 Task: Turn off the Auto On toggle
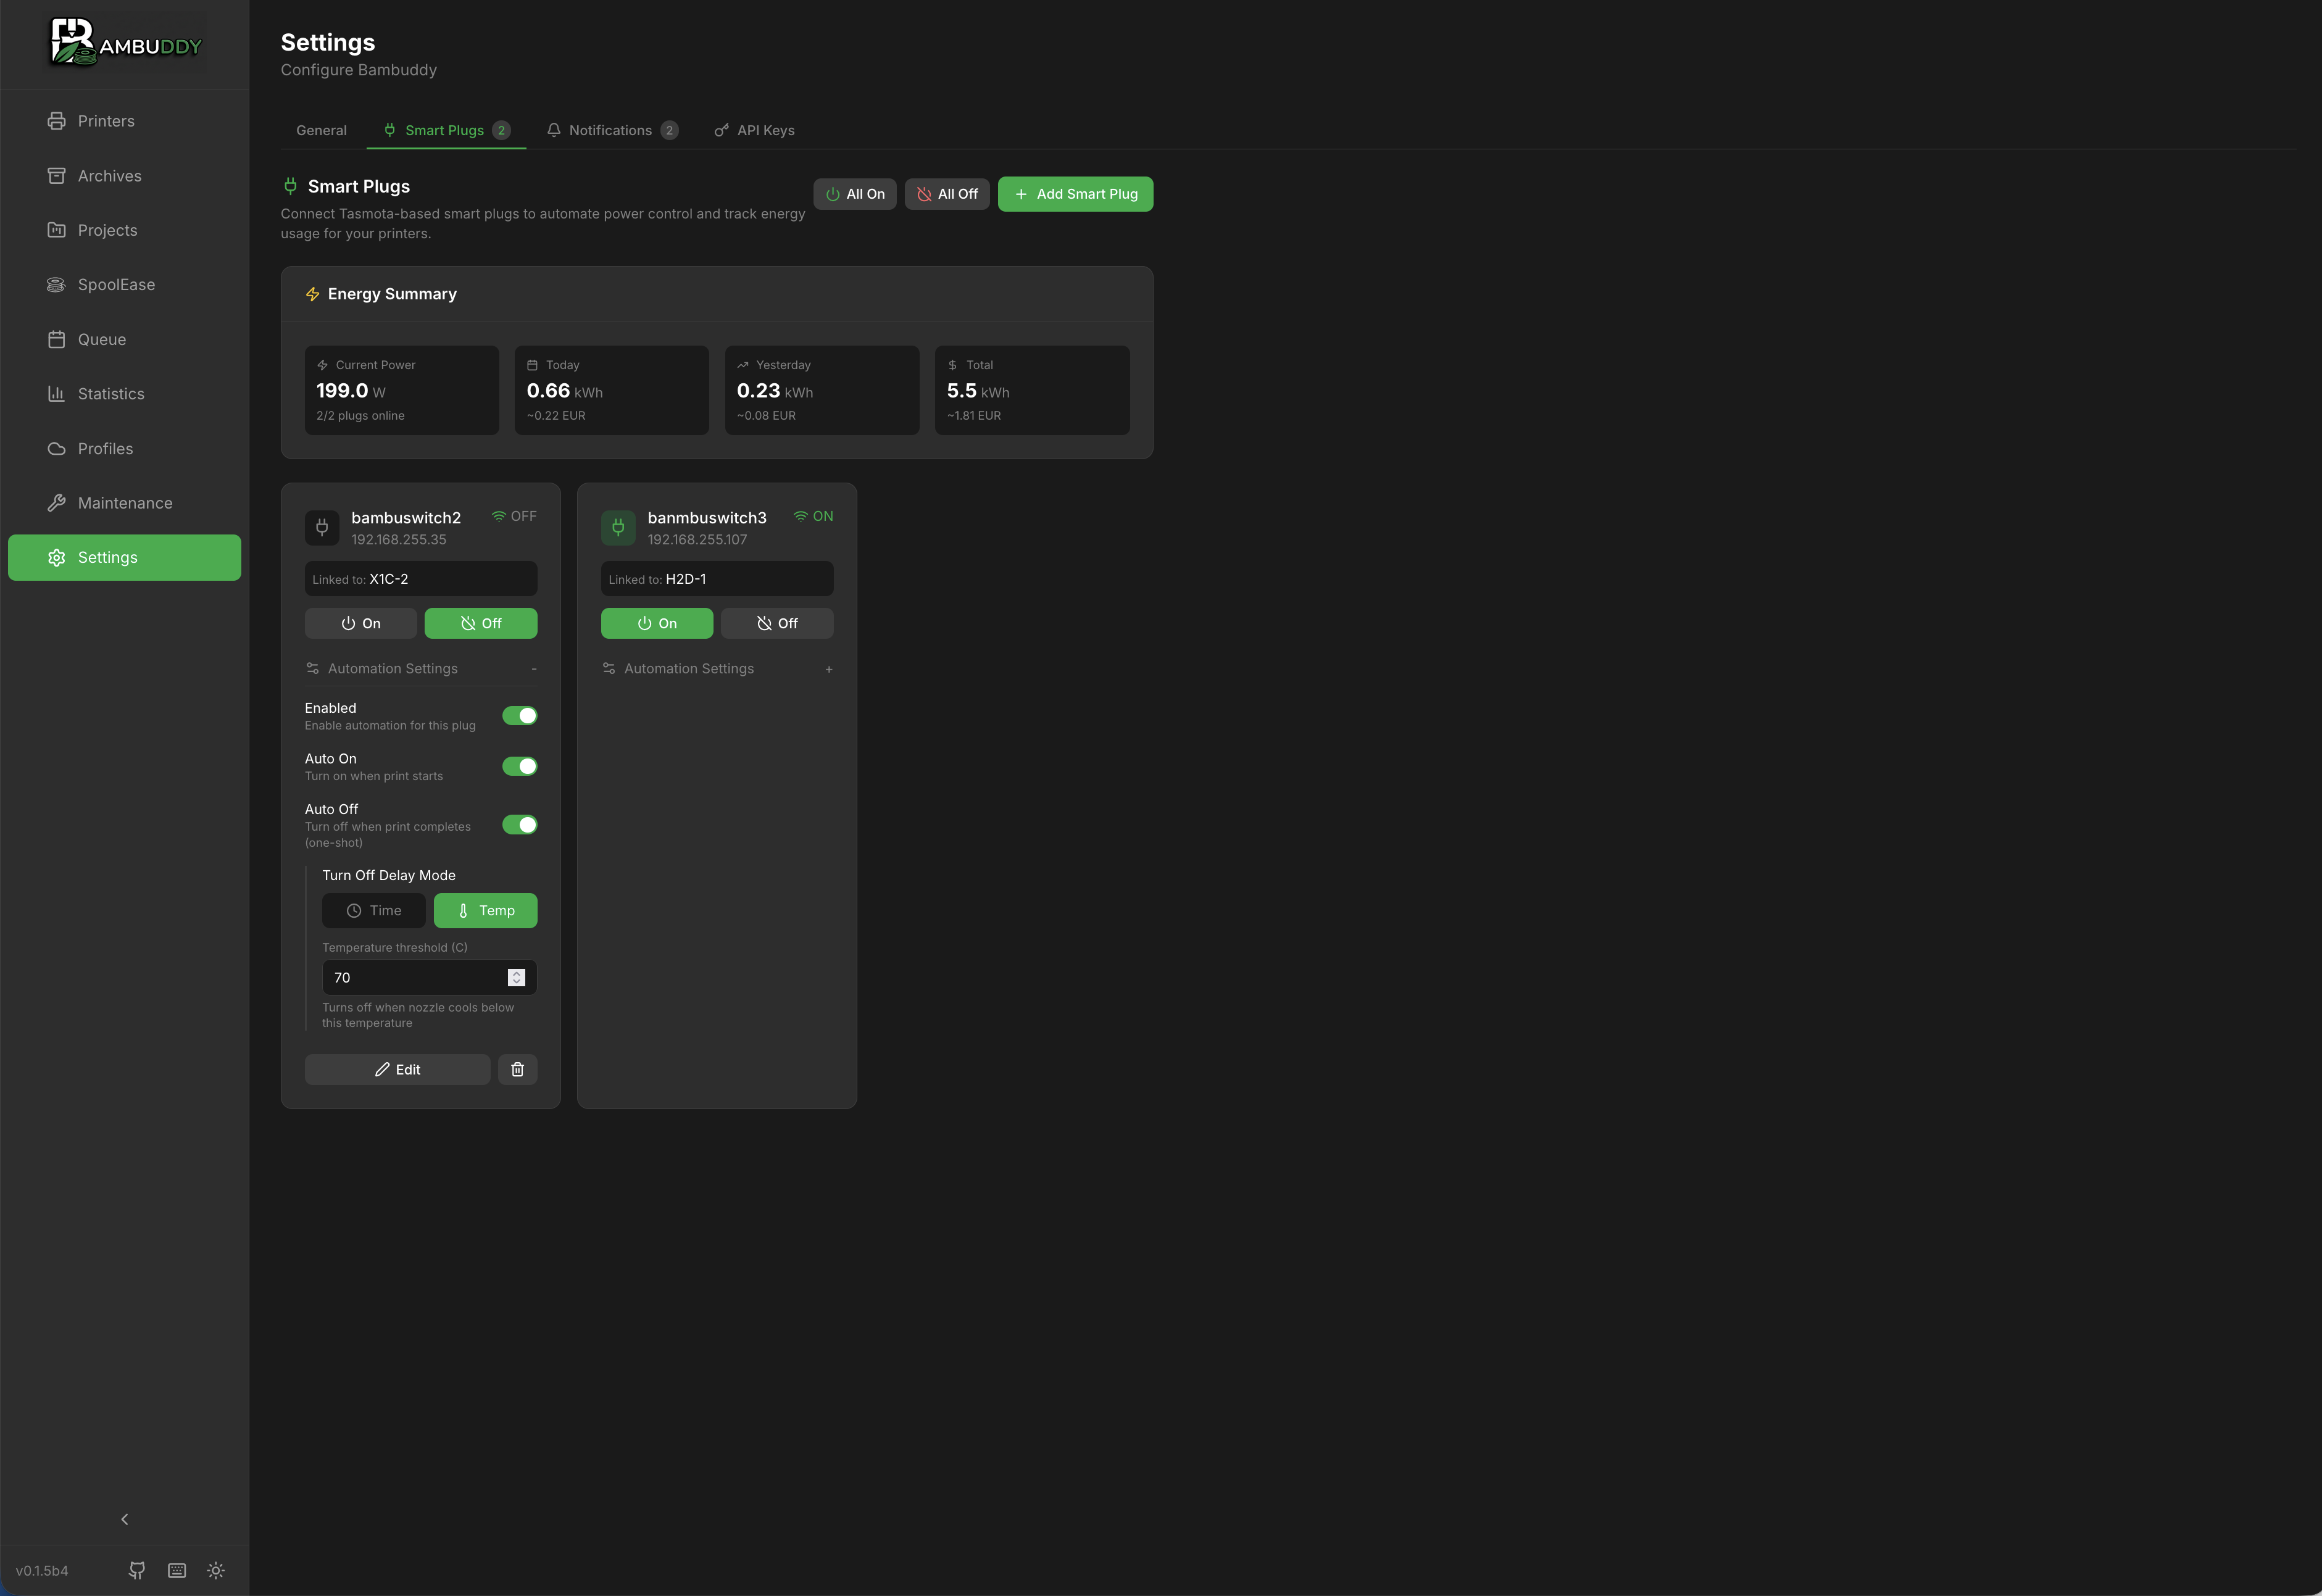[x=519, y=766]
